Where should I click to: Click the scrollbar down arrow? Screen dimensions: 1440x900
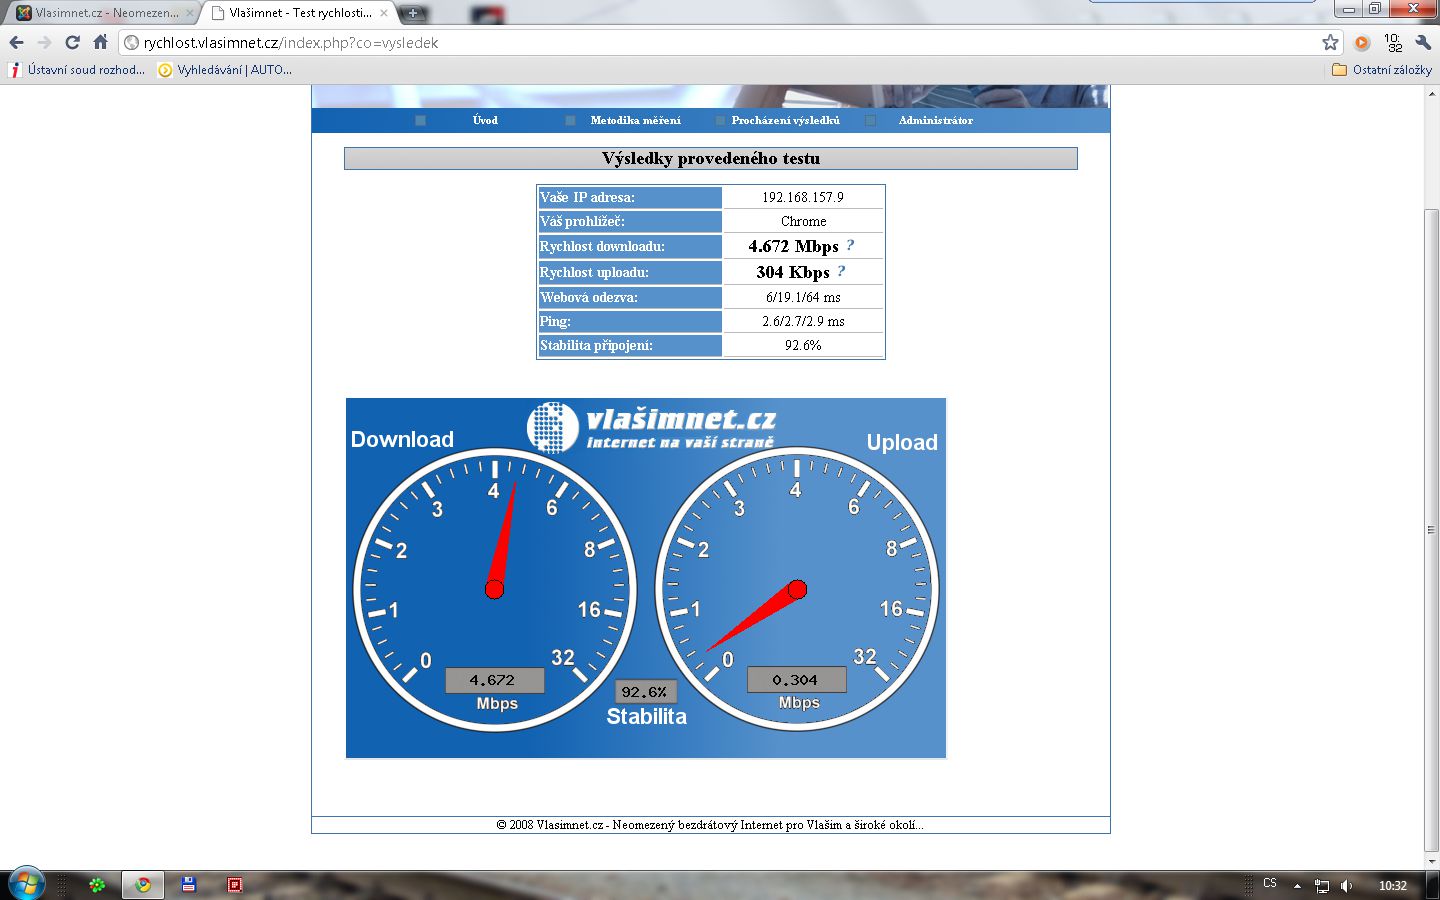1432,861
